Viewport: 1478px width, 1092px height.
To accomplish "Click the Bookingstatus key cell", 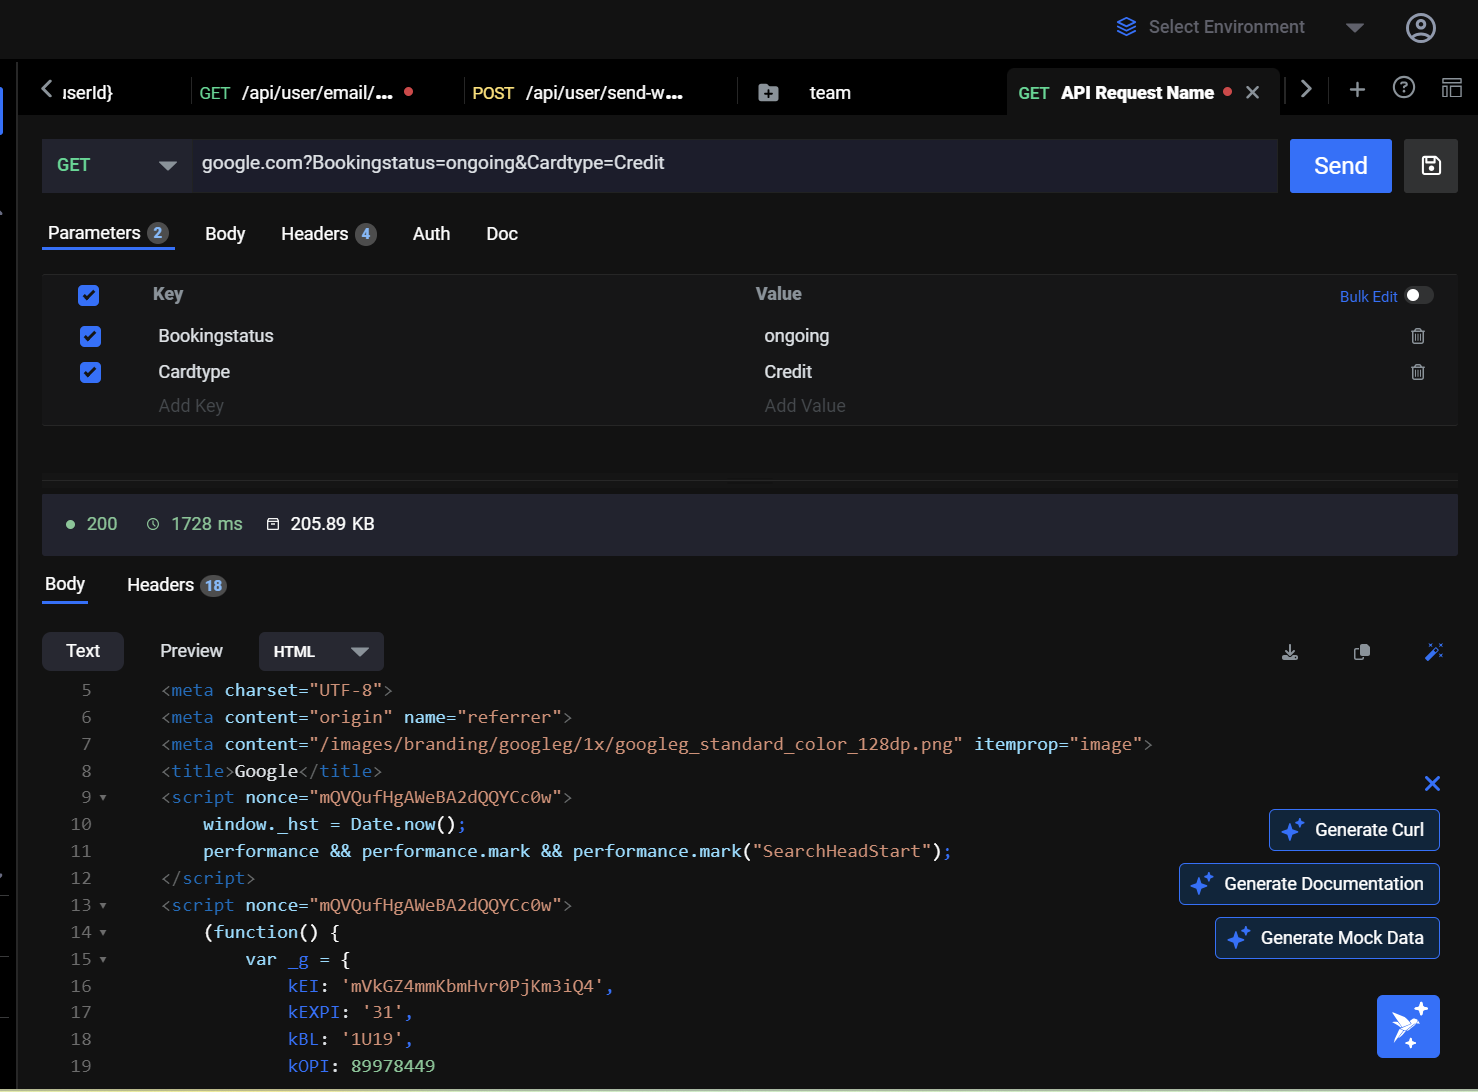I will [x=216, y=336].
